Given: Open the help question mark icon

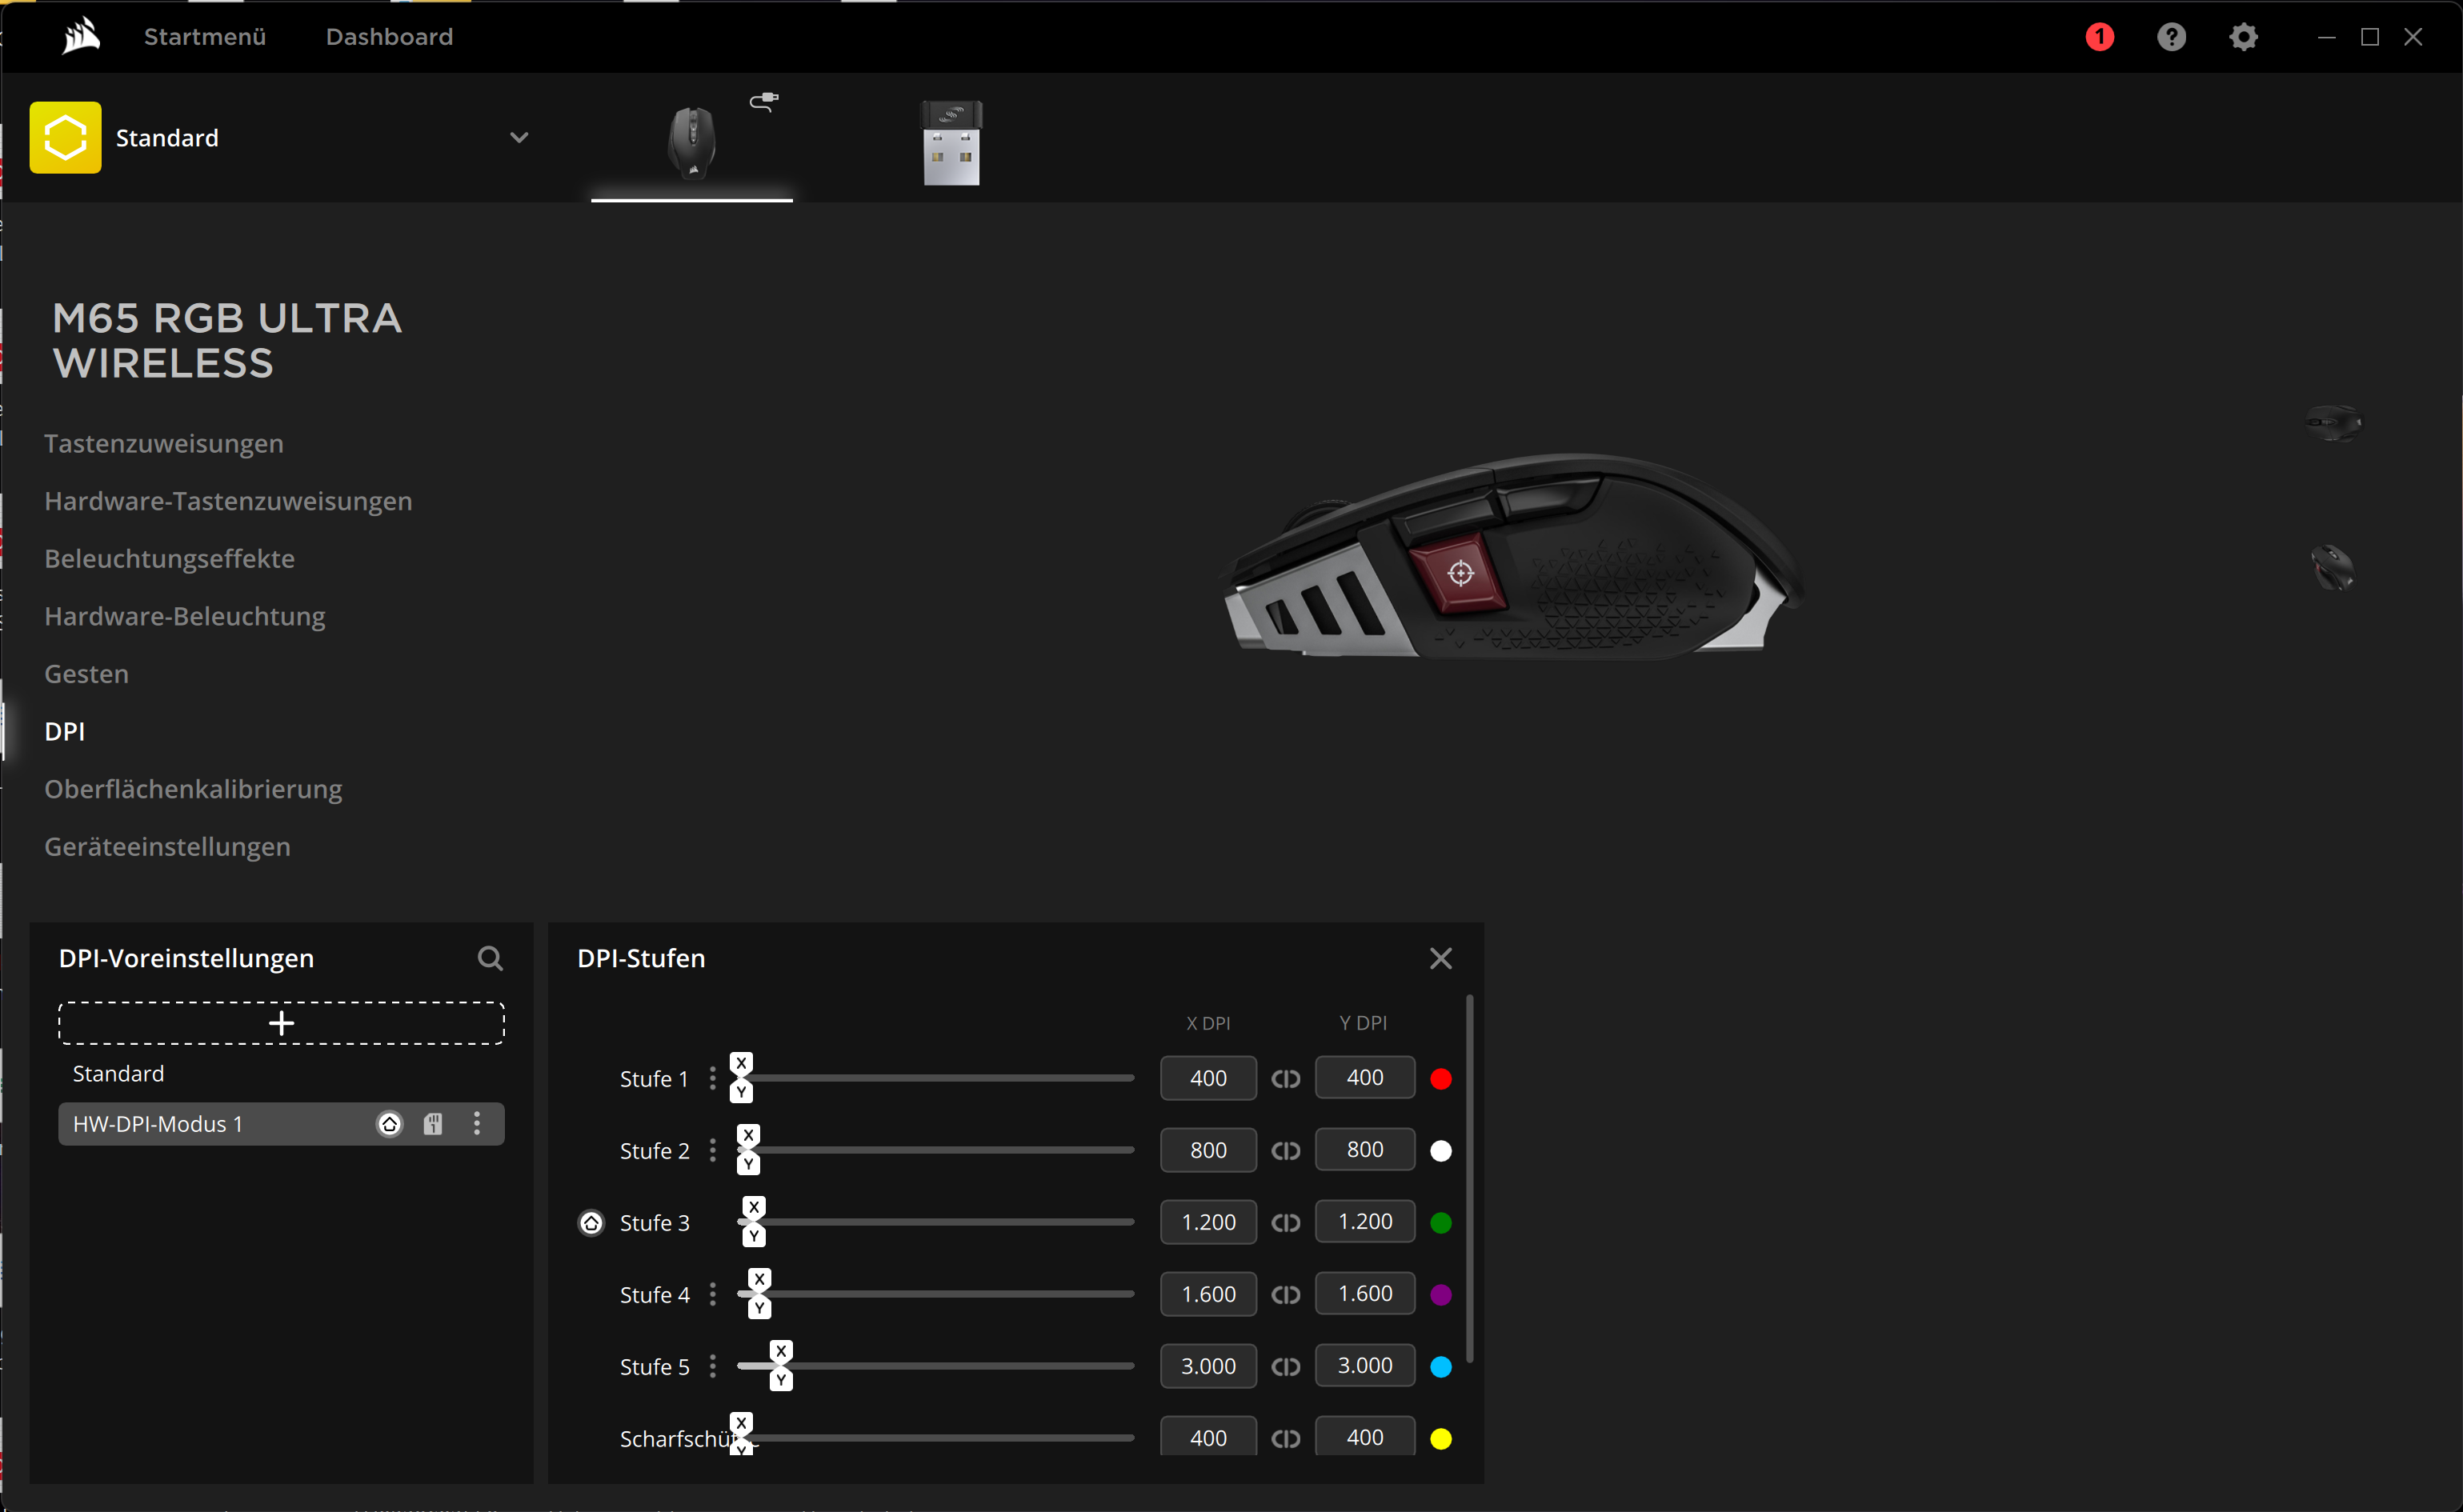Looking at the screenshot, I should pos(2171,37).
